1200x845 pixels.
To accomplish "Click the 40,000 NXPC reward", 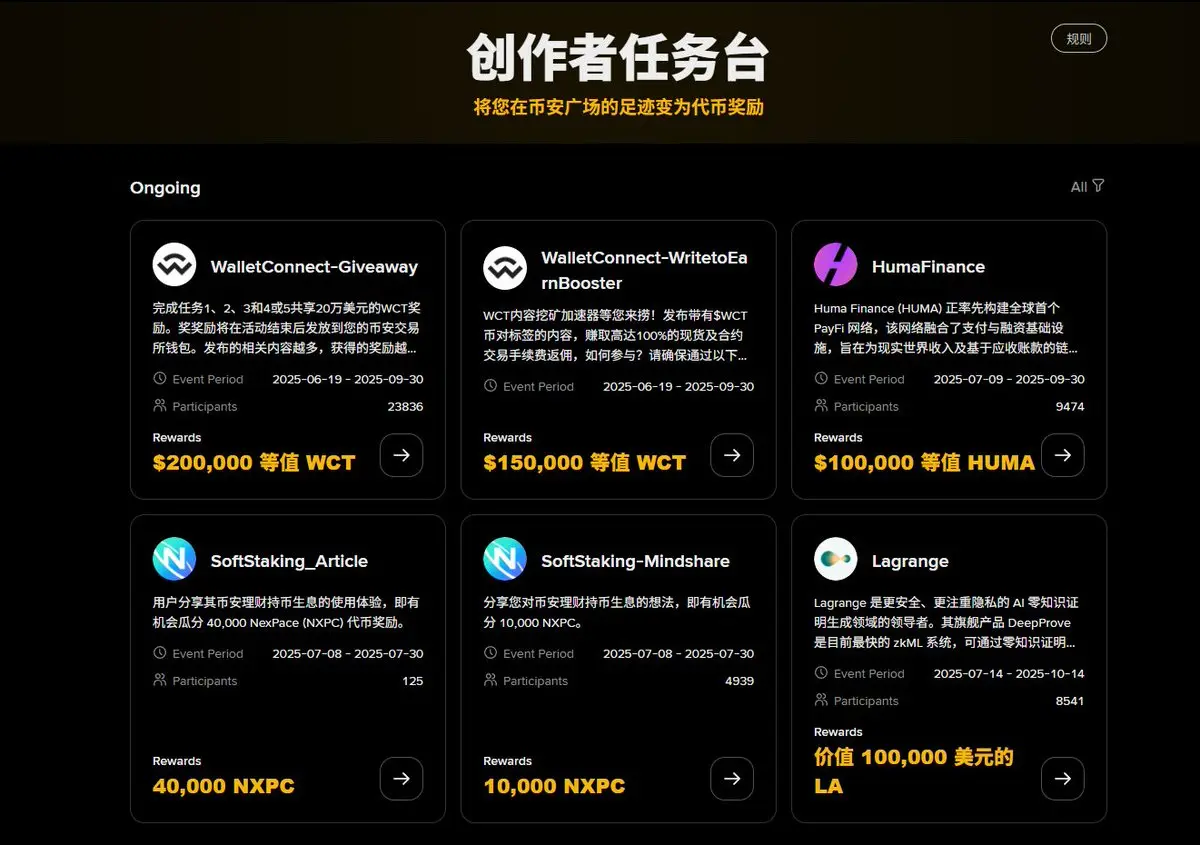I will pyautogui.click(x=224, y=786).
